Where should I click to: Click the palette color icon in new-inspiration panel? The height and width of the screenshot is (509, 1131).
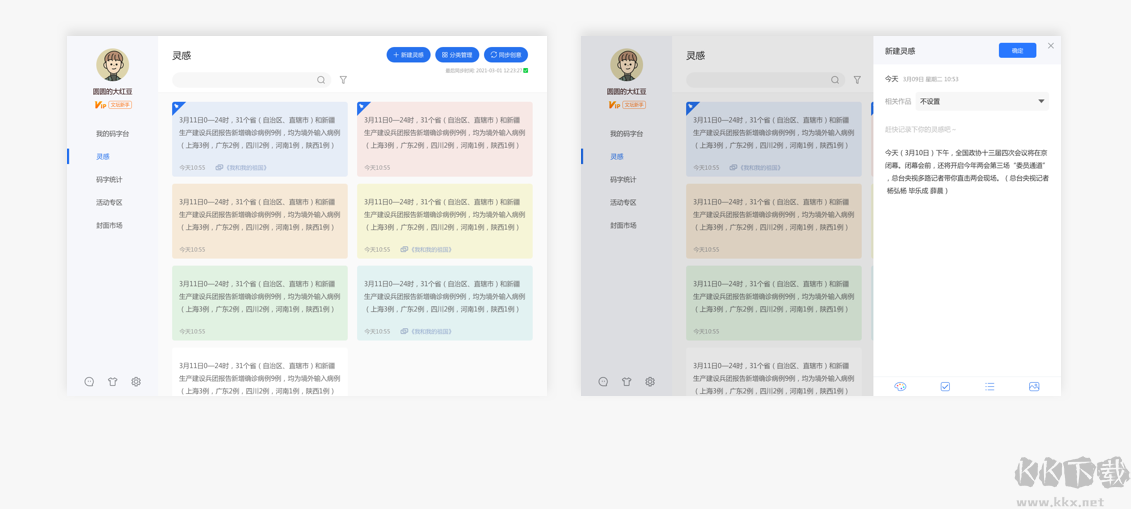900,387
